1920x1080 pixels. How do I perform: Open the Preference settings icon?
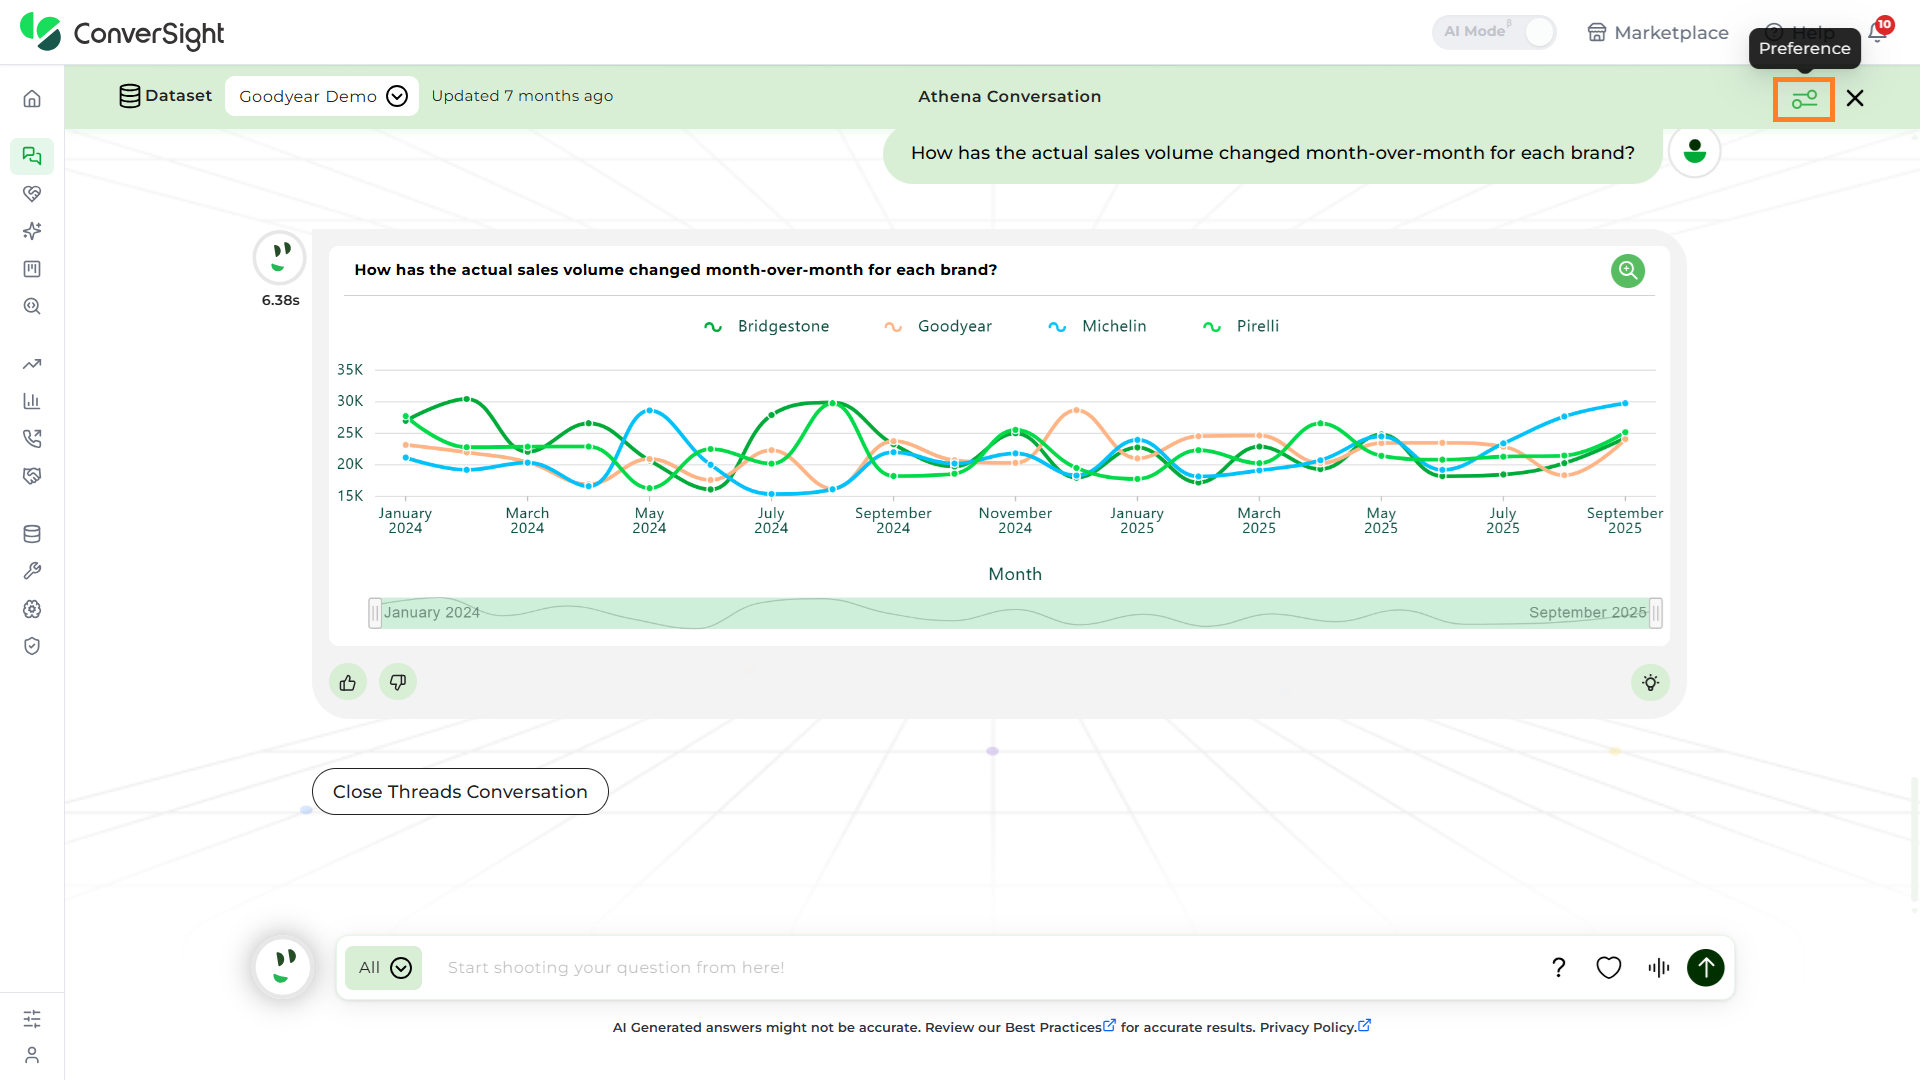[x=1804, y=99]
